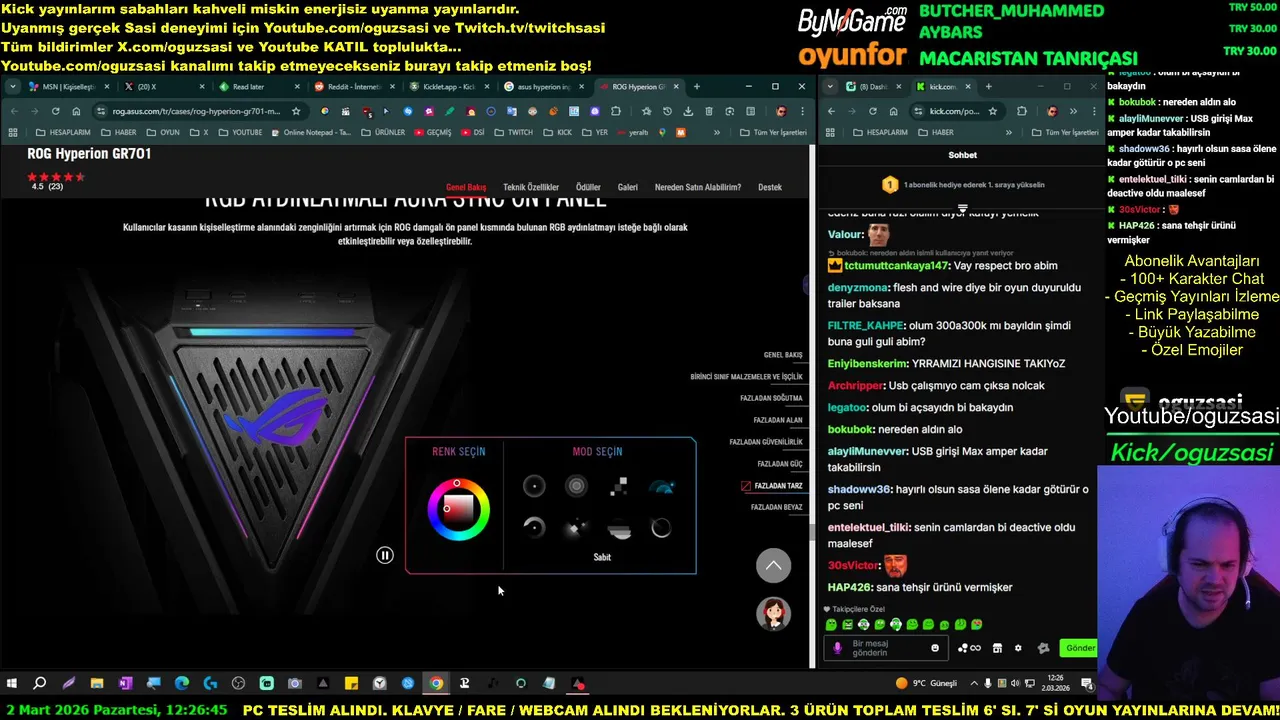The height and width of the screenshot is (720, 1280).
Task: Open the OYUN bookmark folder
Action: (x=163, y=132)
